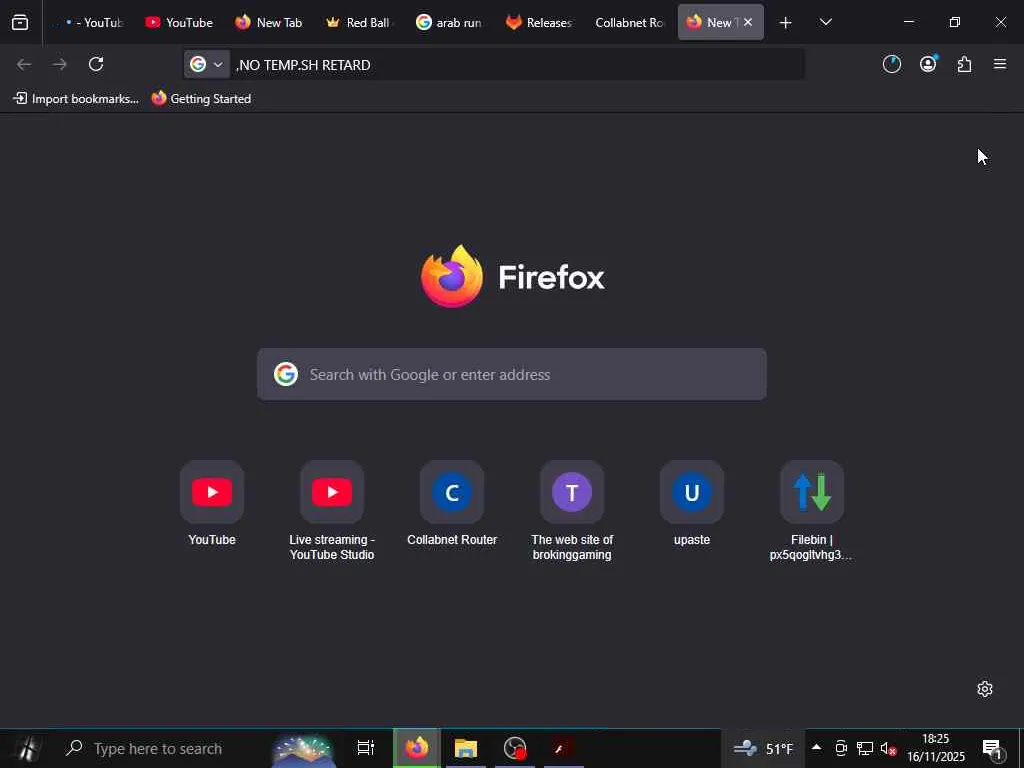Click the search highlights illustration in taskbar
The height and width of the screenshot is (768, 1024).
(302, 750)
